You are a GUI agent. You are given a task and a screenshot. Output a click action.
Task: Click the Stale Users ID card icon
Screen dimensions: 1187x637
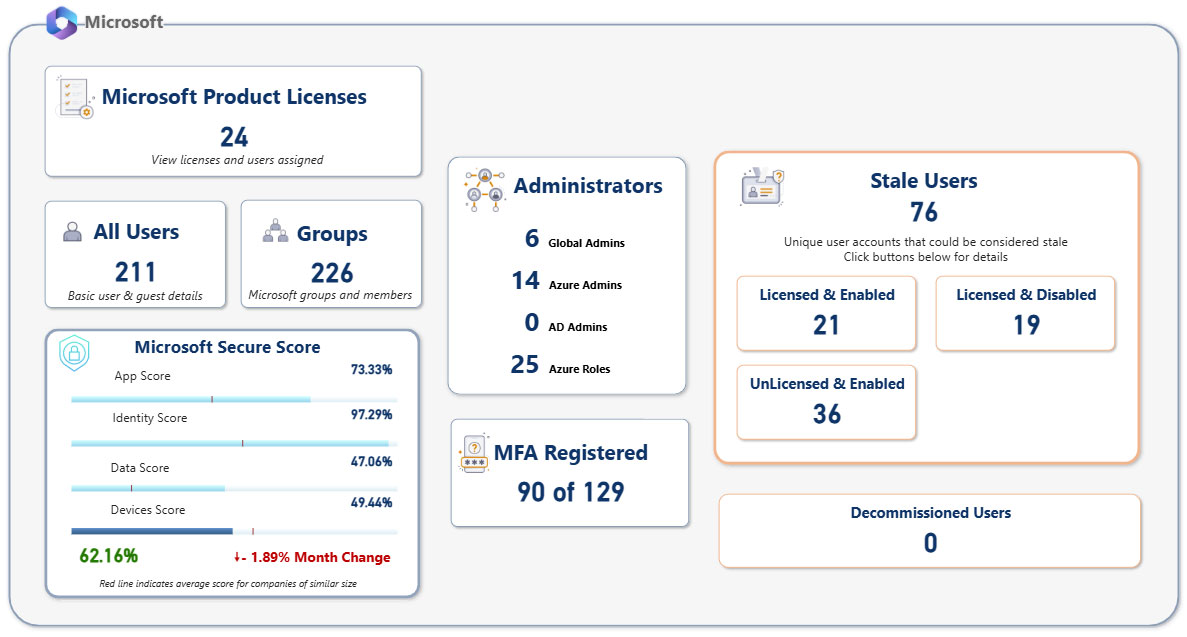pos(762,187)
